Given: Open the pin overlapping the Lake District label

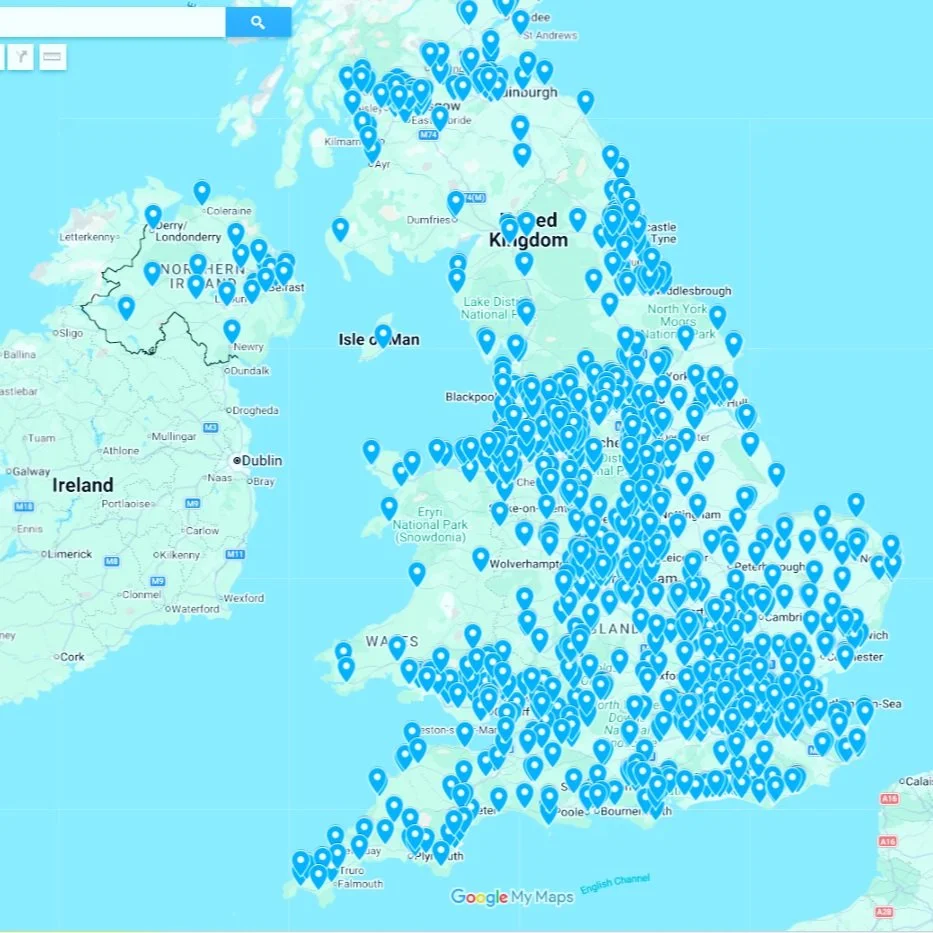Looking at the screenshot, I should [526, 312].
